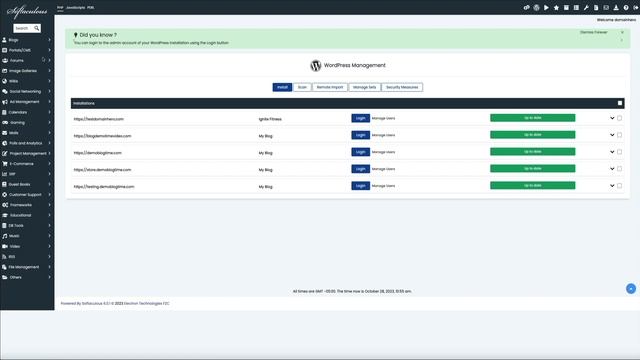Click the download icon left of help icon
The image size is (640, 360).
(616, 8)
